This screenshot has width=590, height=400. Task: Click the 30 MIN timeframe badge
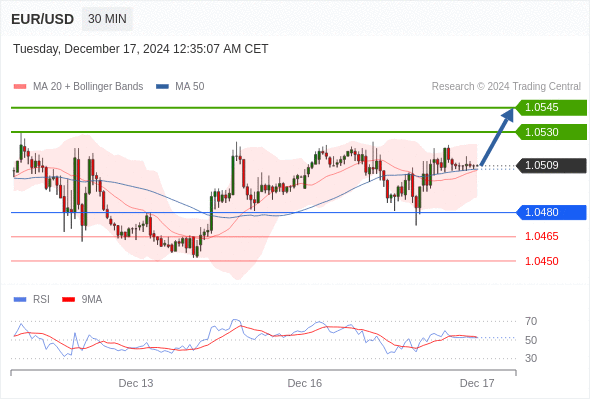pos(107,19)
